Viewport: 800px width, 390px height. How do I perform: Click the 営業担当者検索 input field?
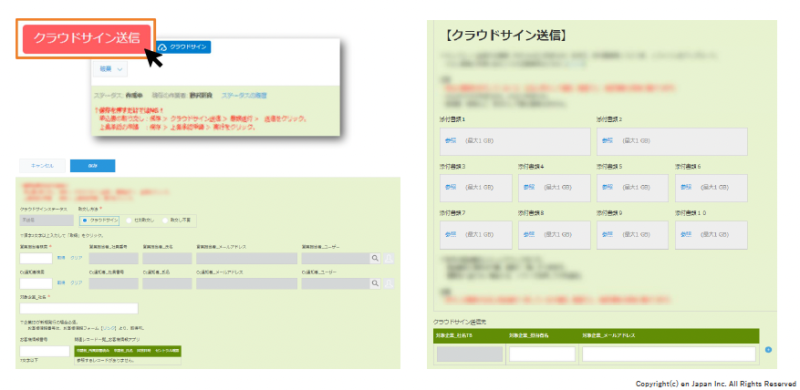pos(36,258)
